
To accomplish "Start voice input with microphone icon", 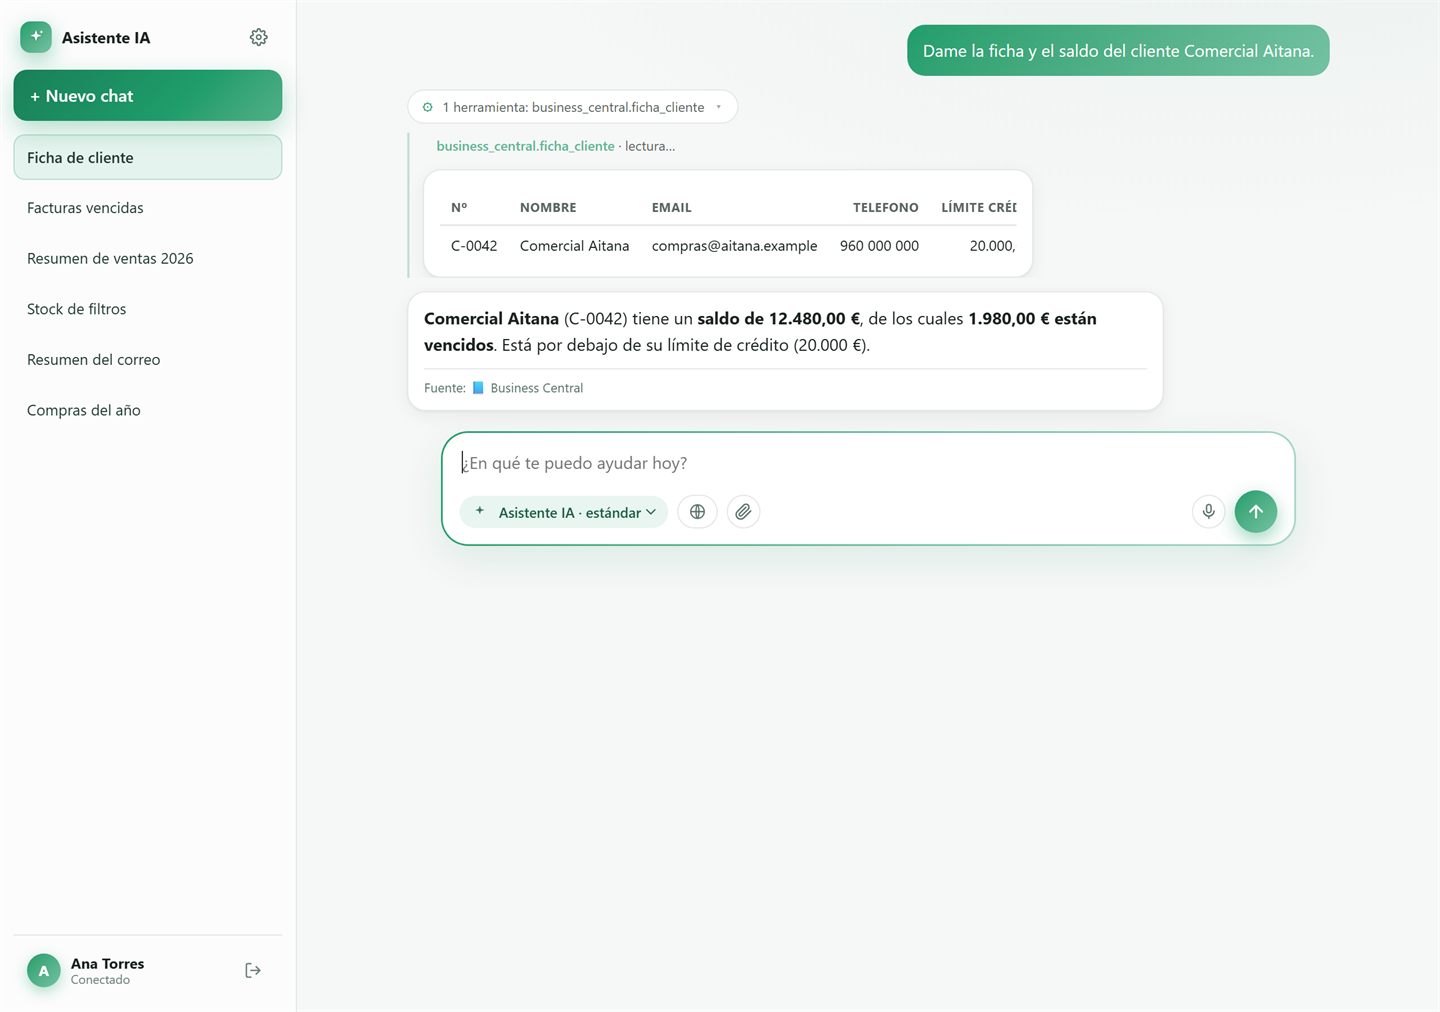I will pos(1208,512).
